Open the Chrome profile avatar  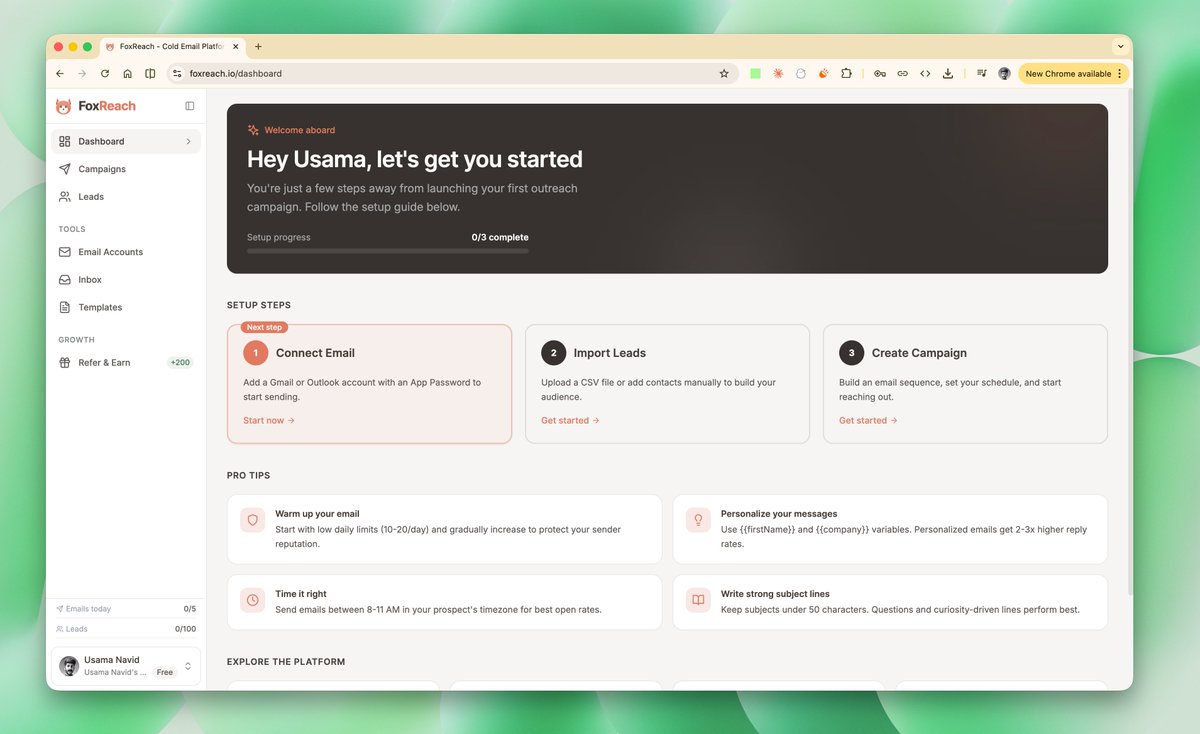coord(1004,74)
